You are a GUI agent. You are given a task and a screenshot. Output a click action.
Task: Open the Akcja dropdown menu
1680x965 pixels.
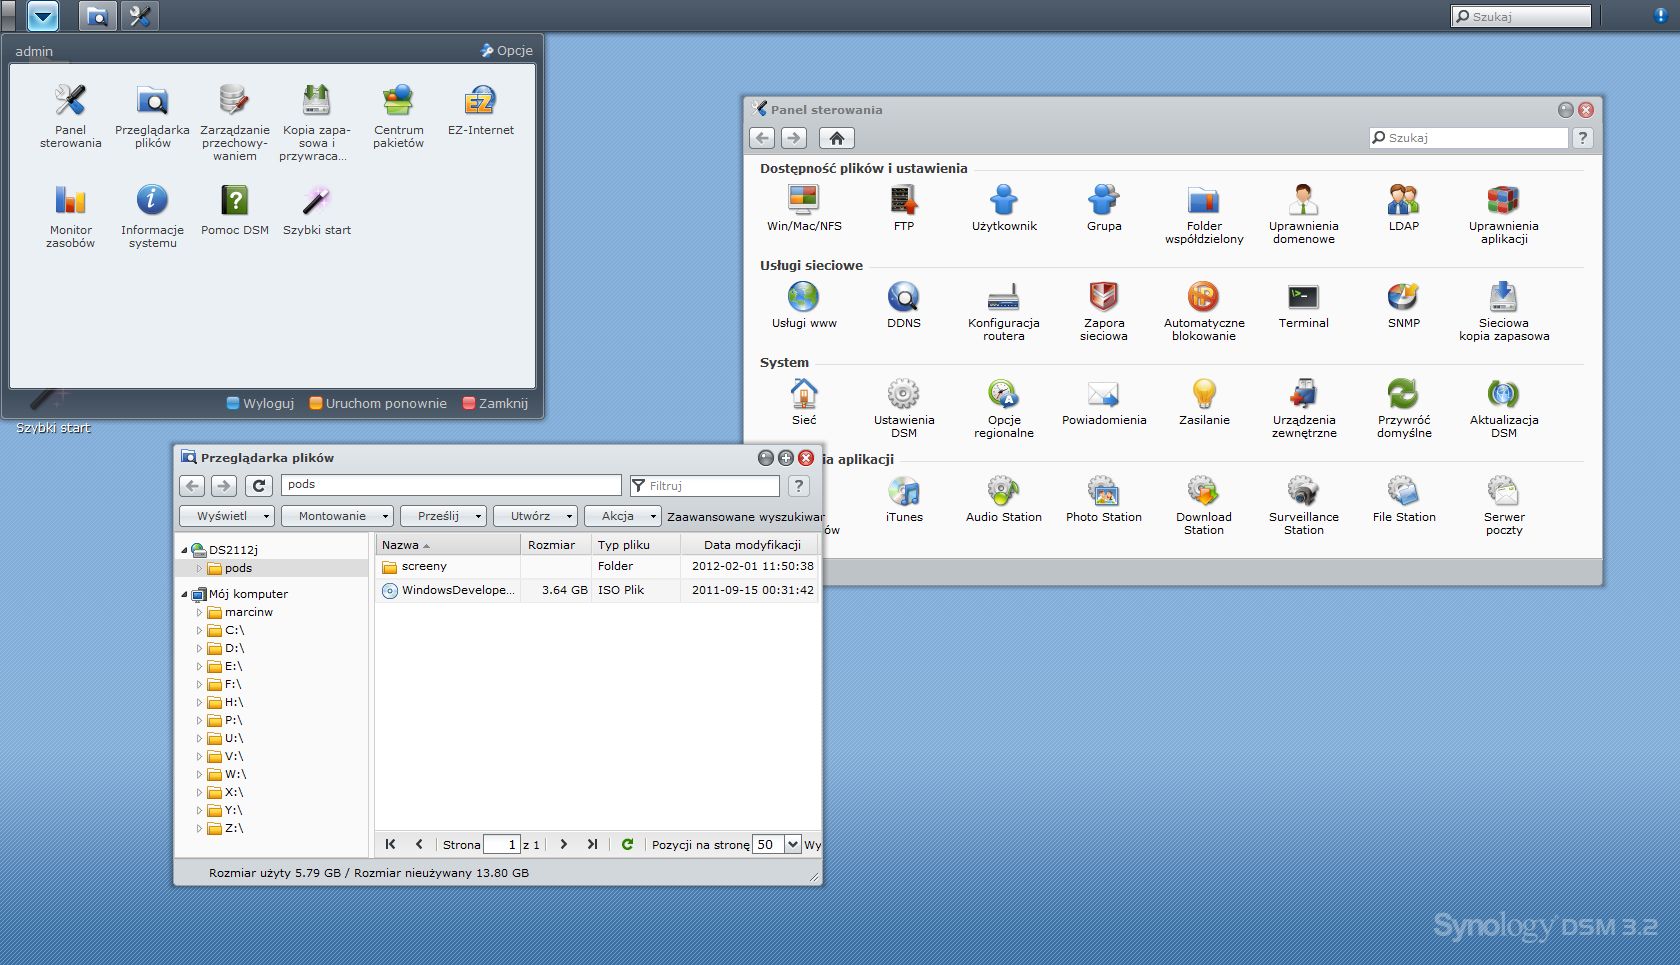click(623, 516)
